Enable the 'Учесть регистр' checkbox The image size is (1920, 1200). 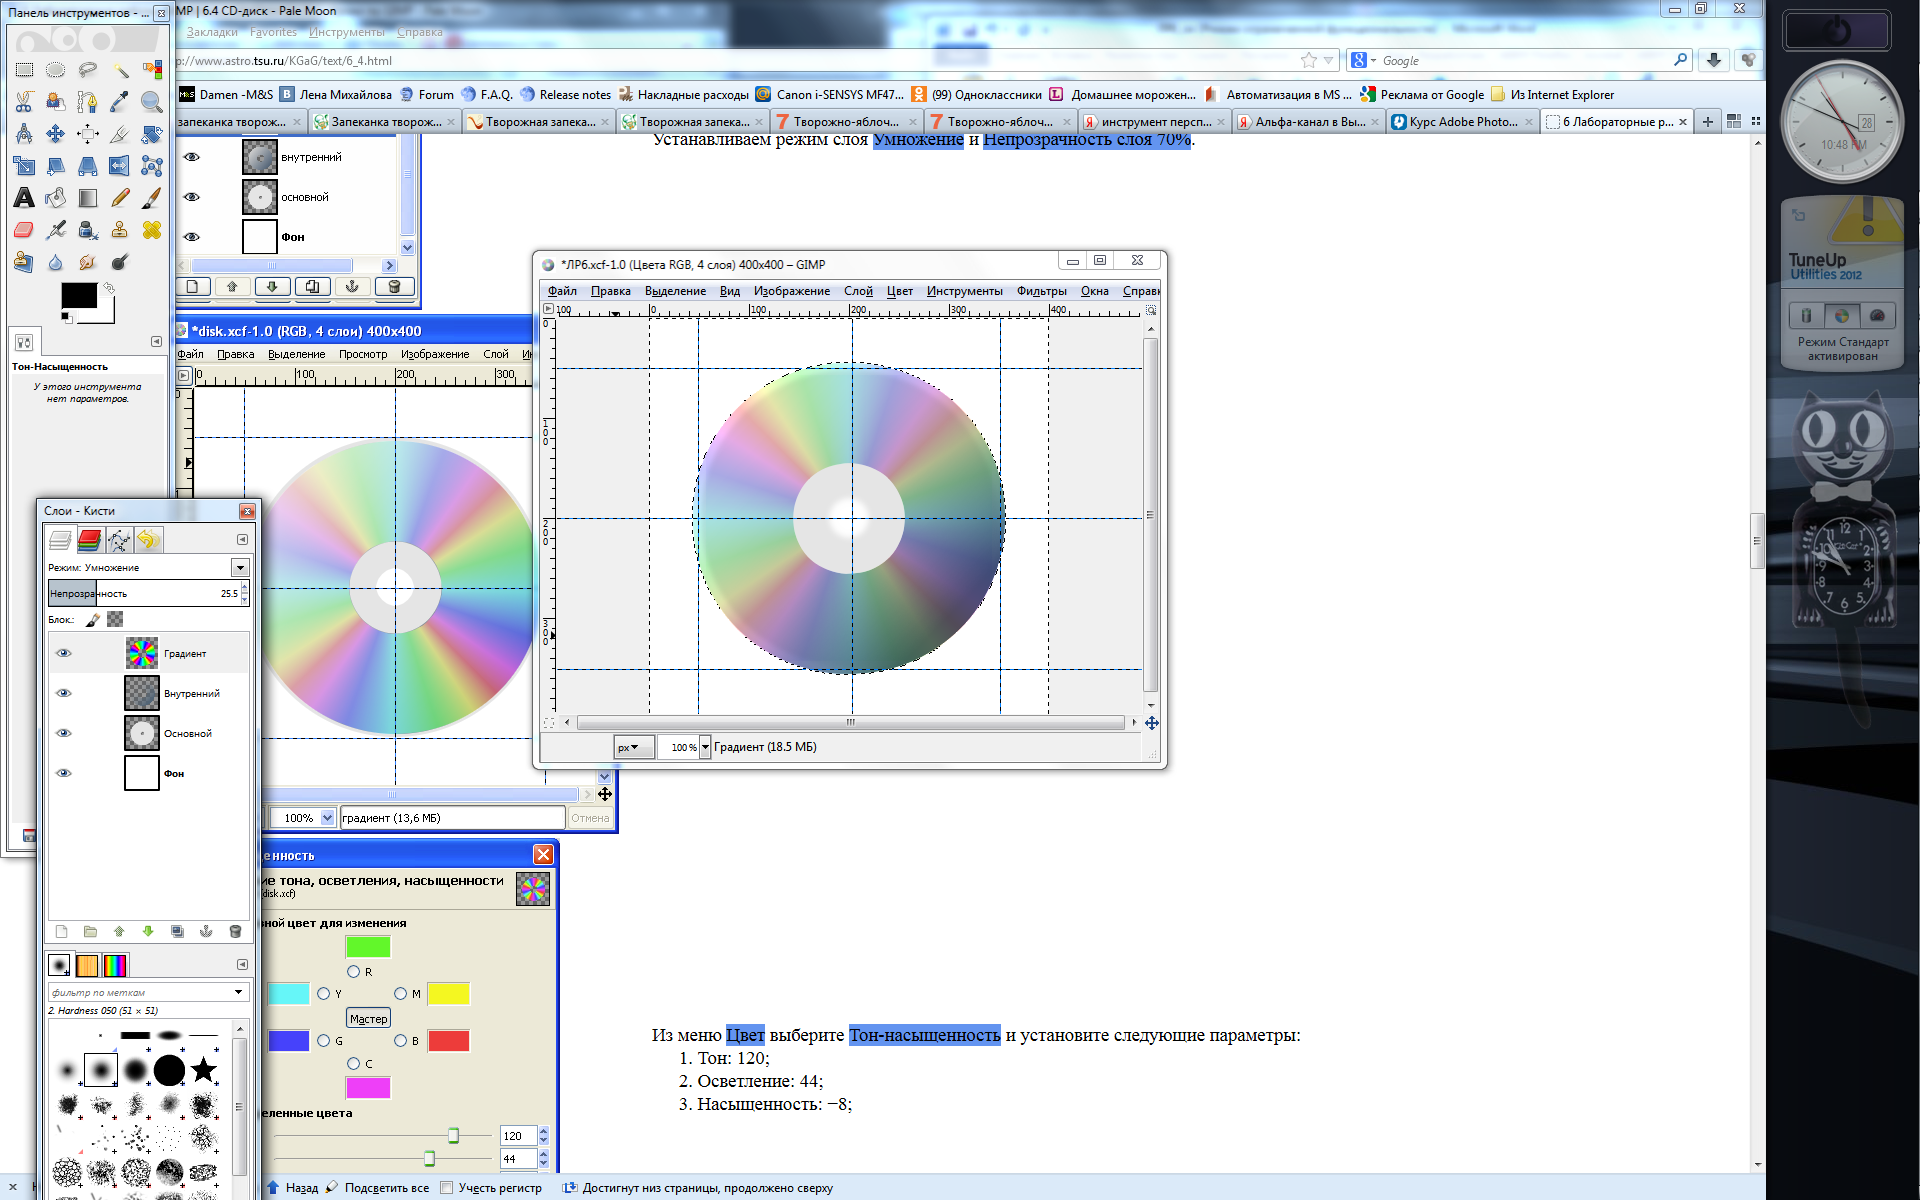pyautogui.click(x=447, y=1188)
